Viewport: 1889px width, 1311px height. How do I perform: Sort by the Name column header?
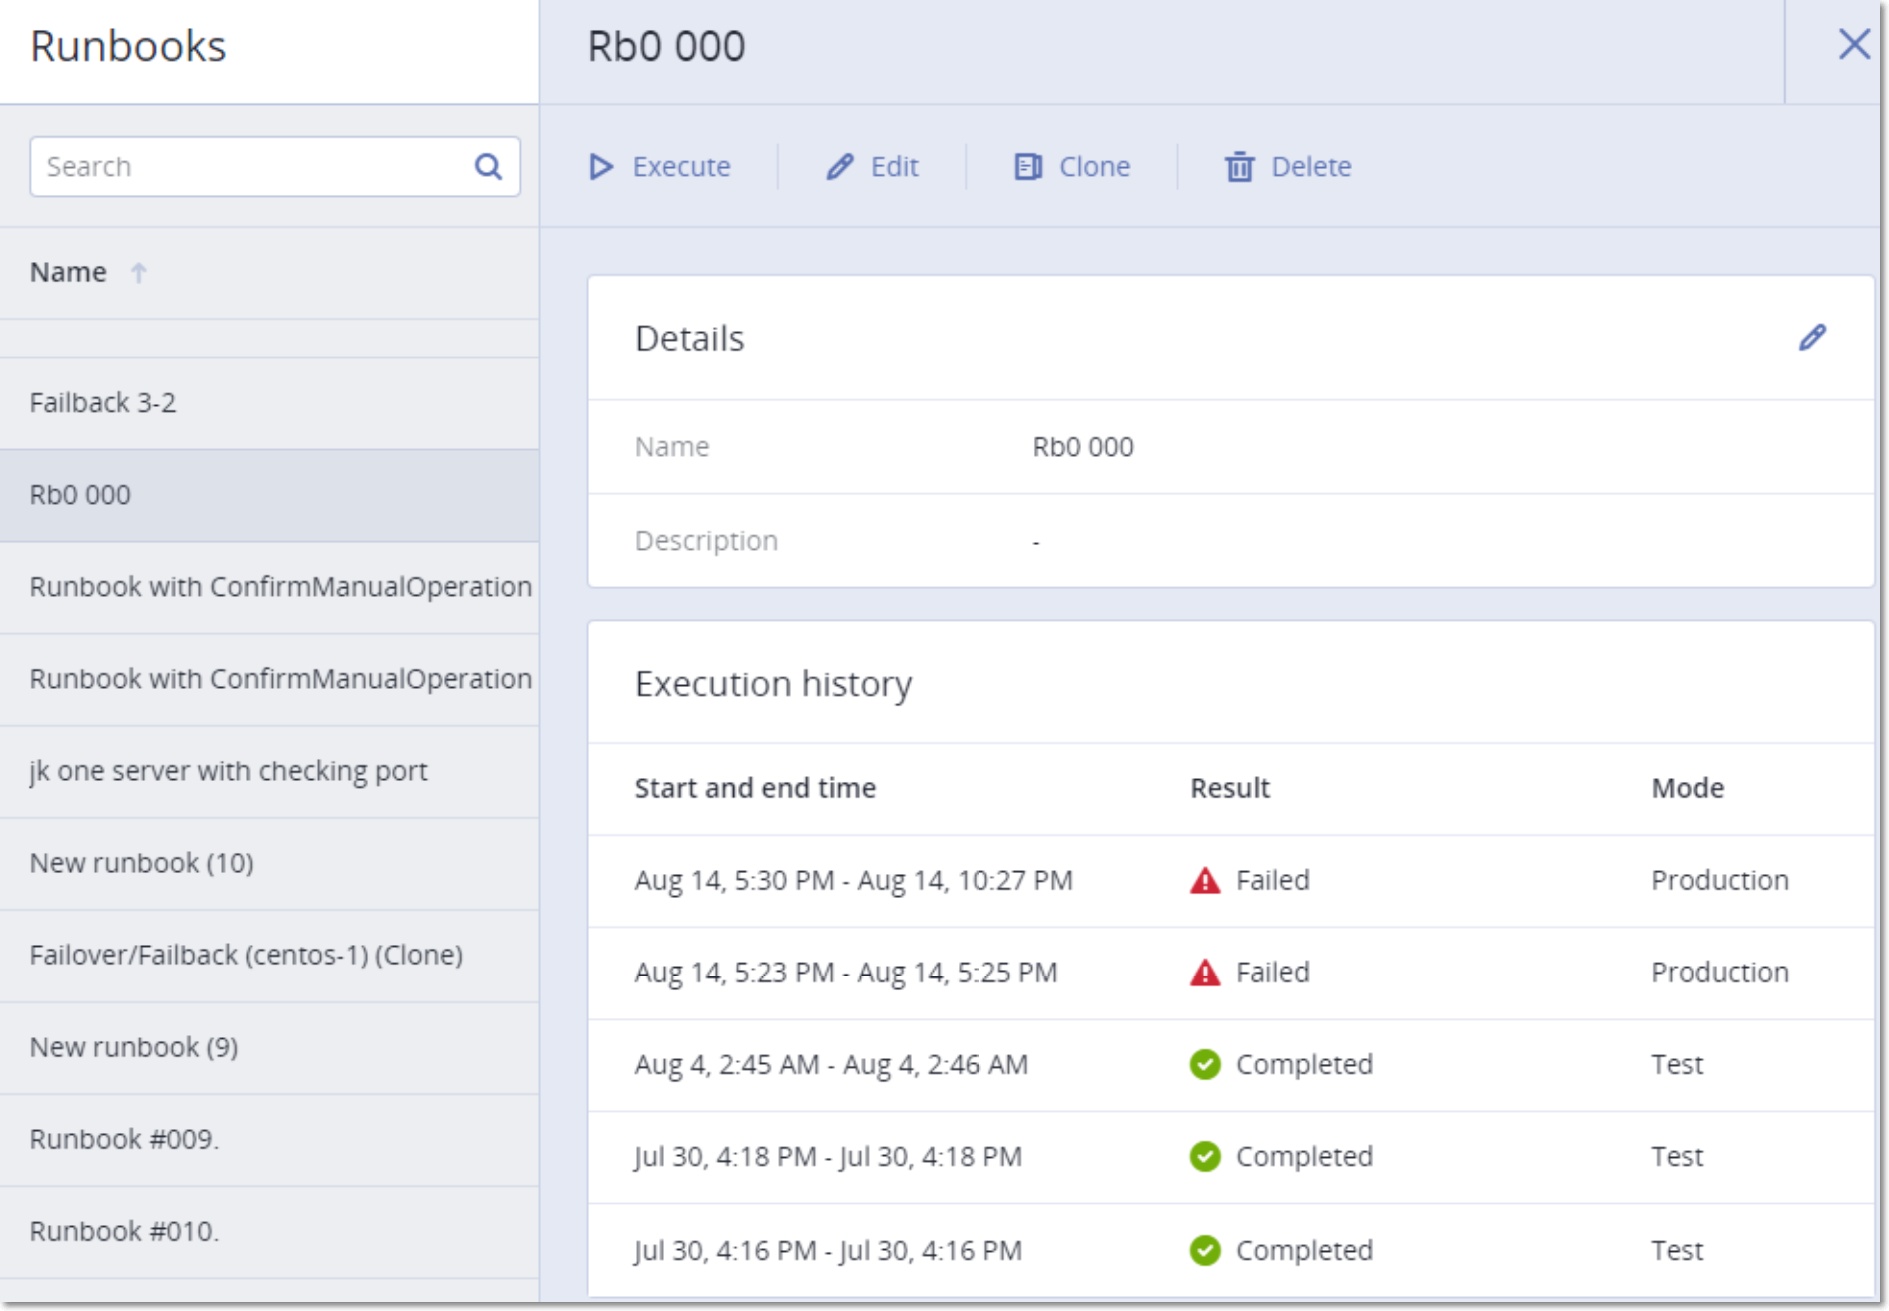[x=68, y=272]
